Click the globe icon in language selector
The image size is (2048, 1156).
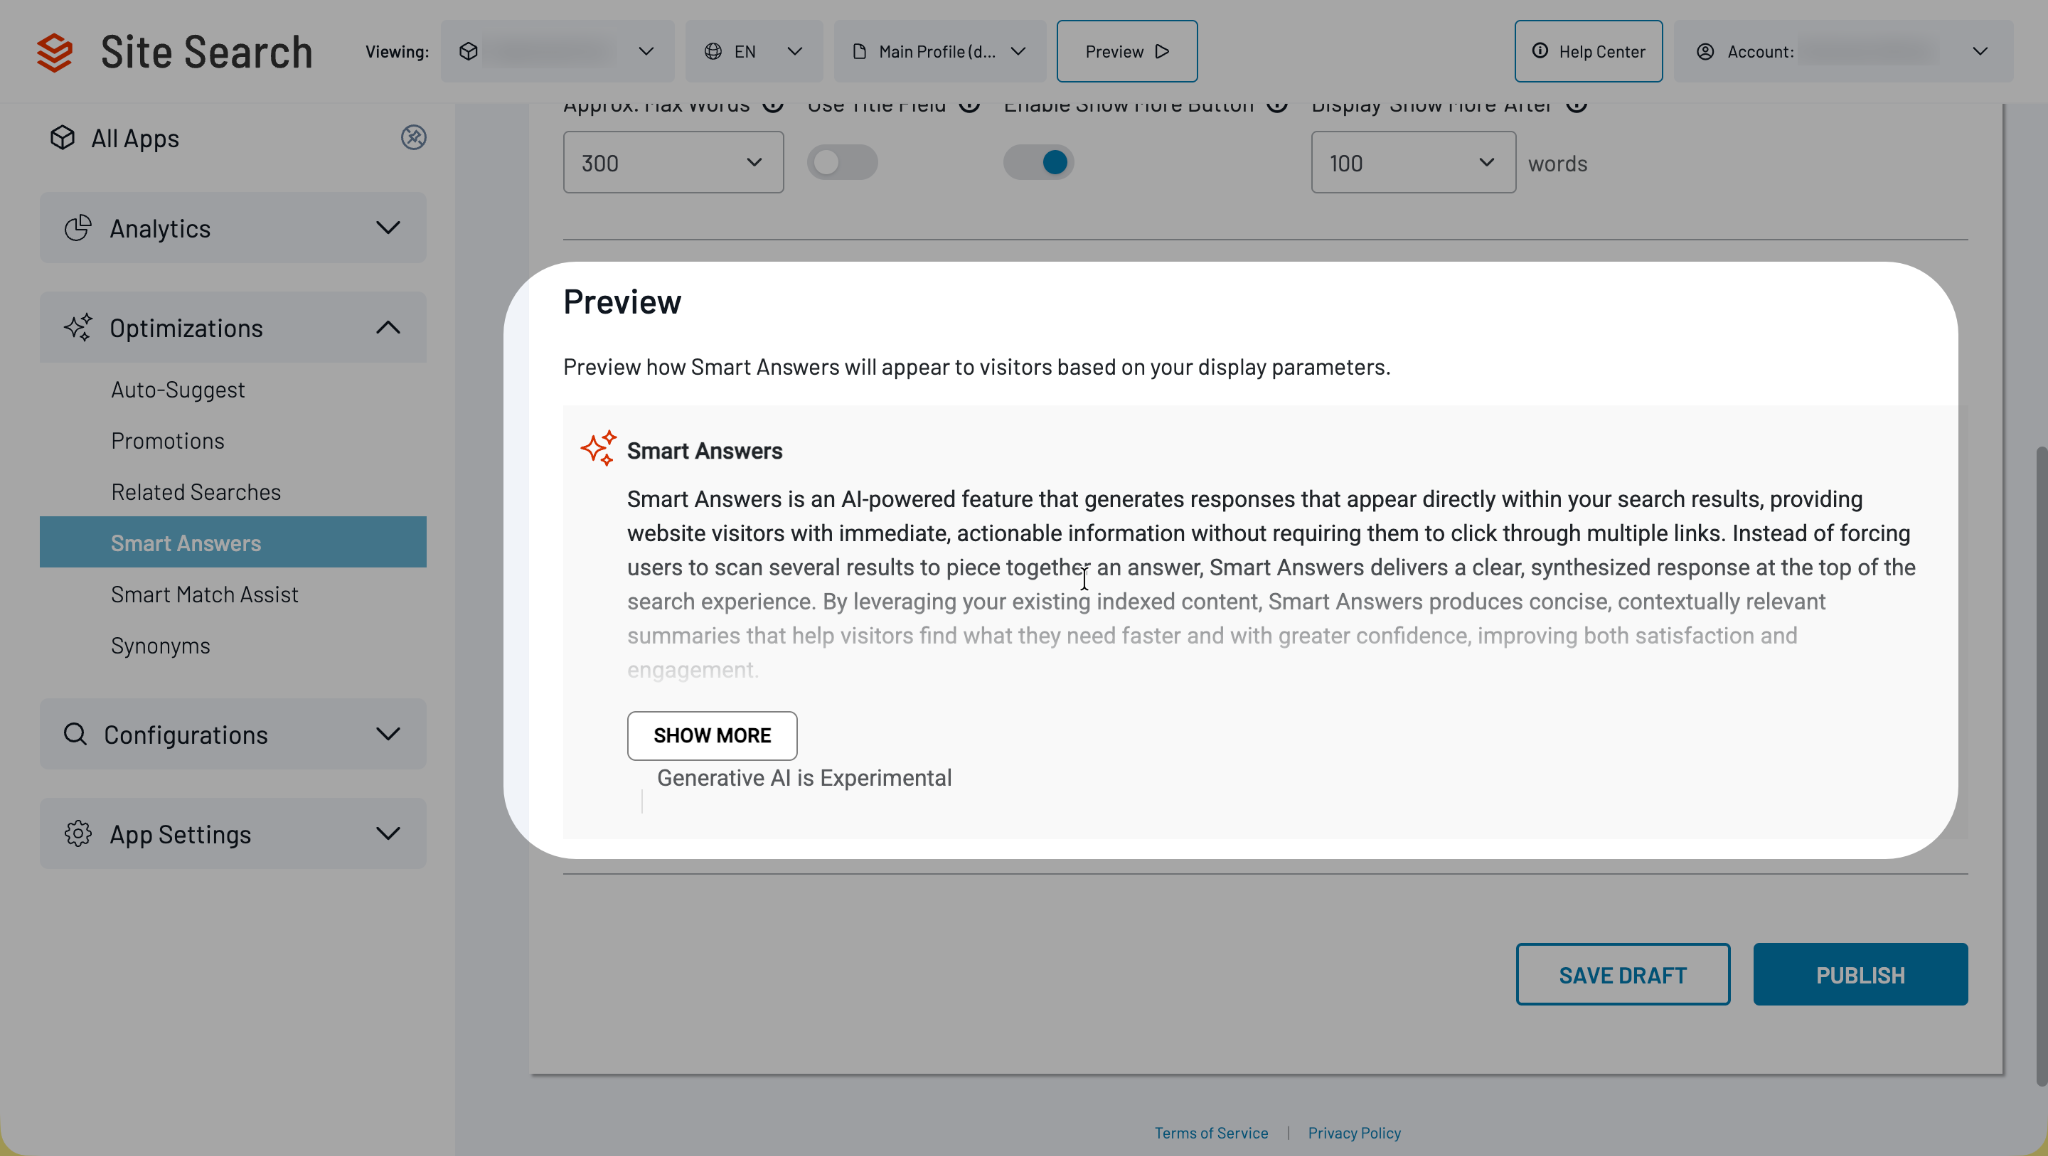(x=713, y=51)
